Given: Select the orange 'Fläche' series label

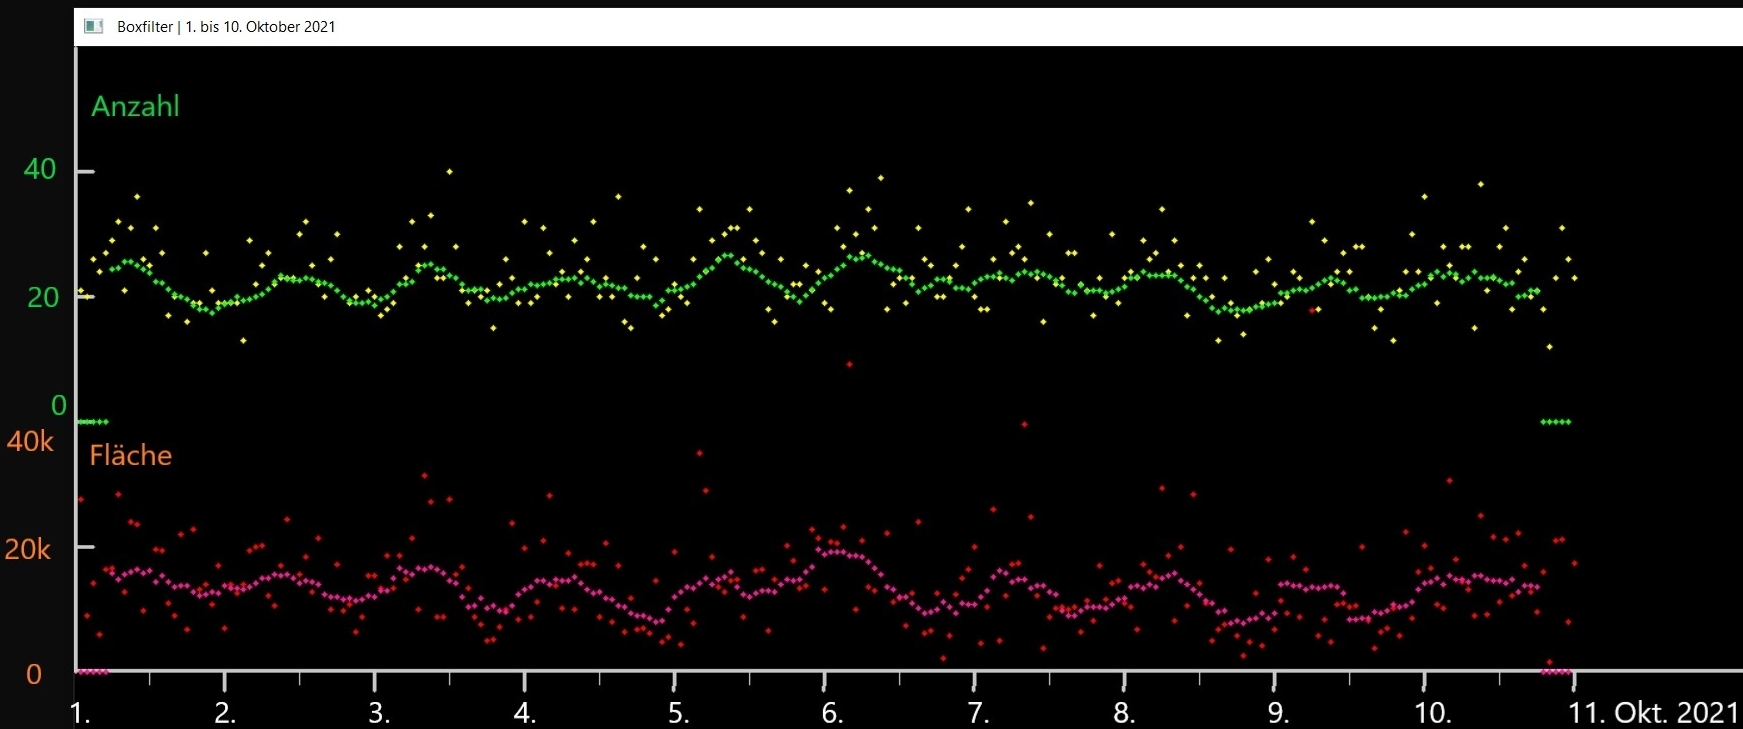Looking at the screenshot, I should click(131, 455).
